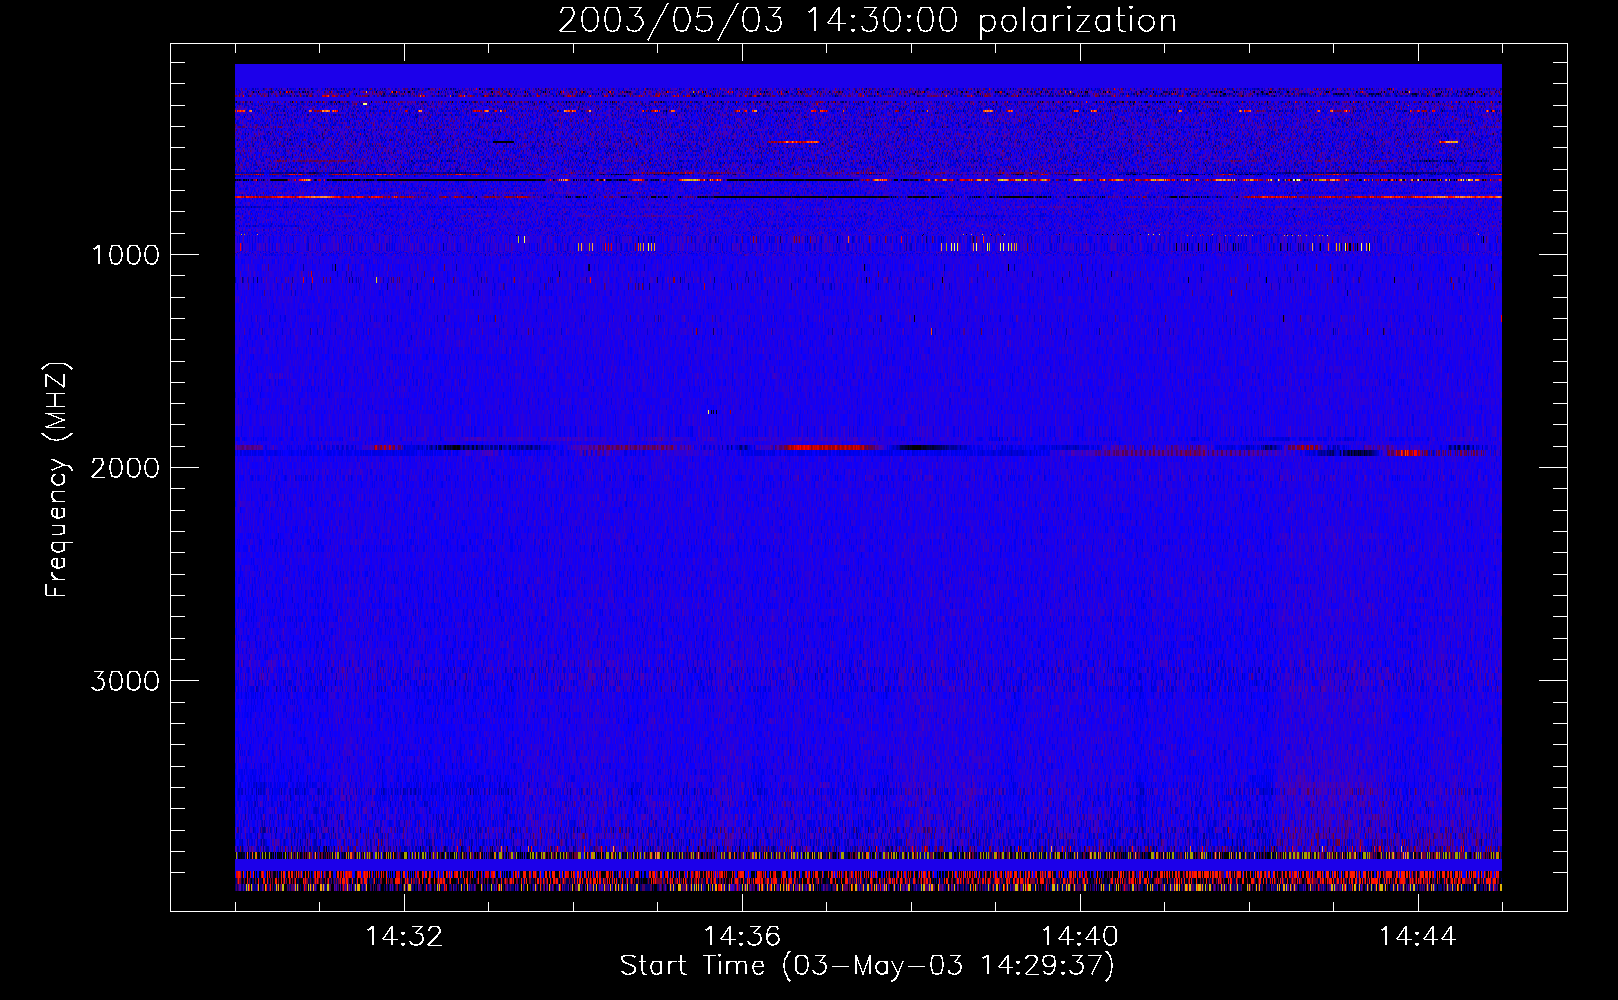Click the 'Frequency (MHZ)' axis title
The image size is (1618, 1000).
[58, 480]
